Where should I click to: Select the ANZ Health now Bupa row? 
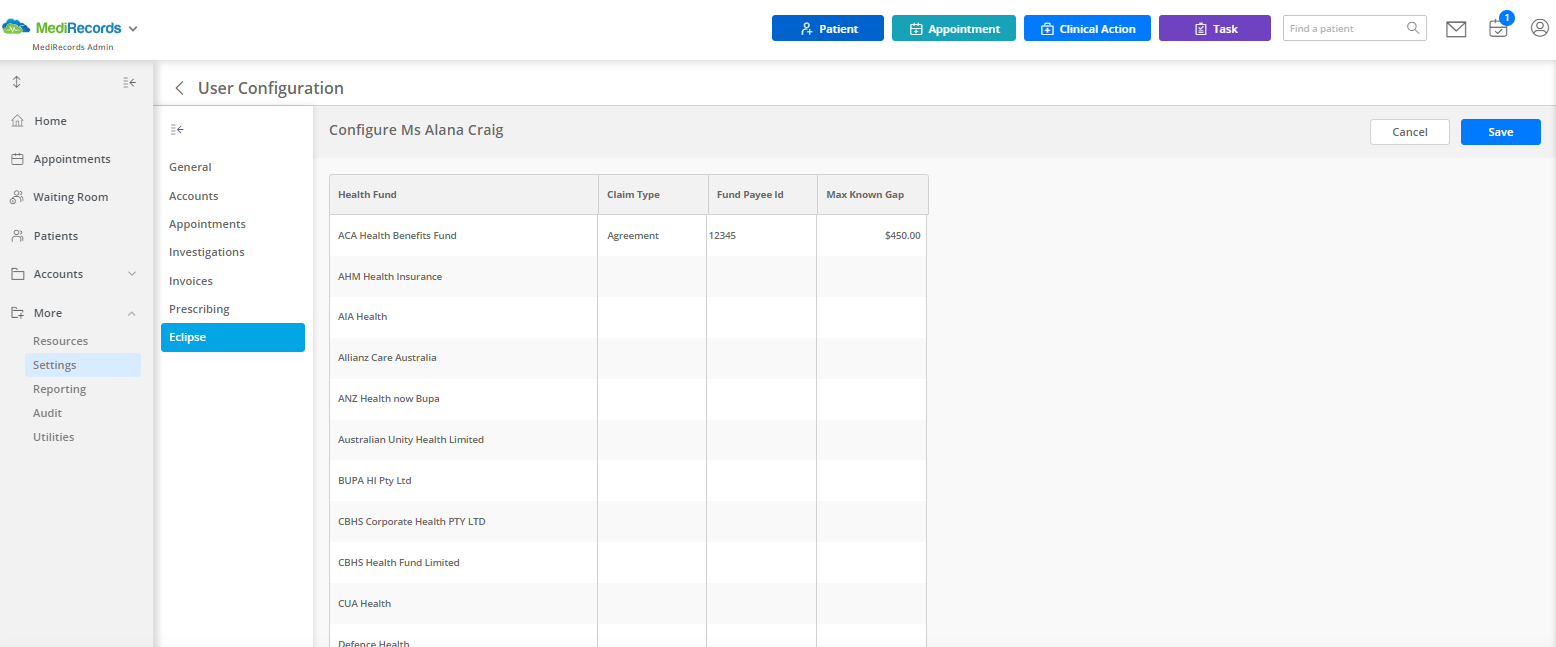(628, 399)
